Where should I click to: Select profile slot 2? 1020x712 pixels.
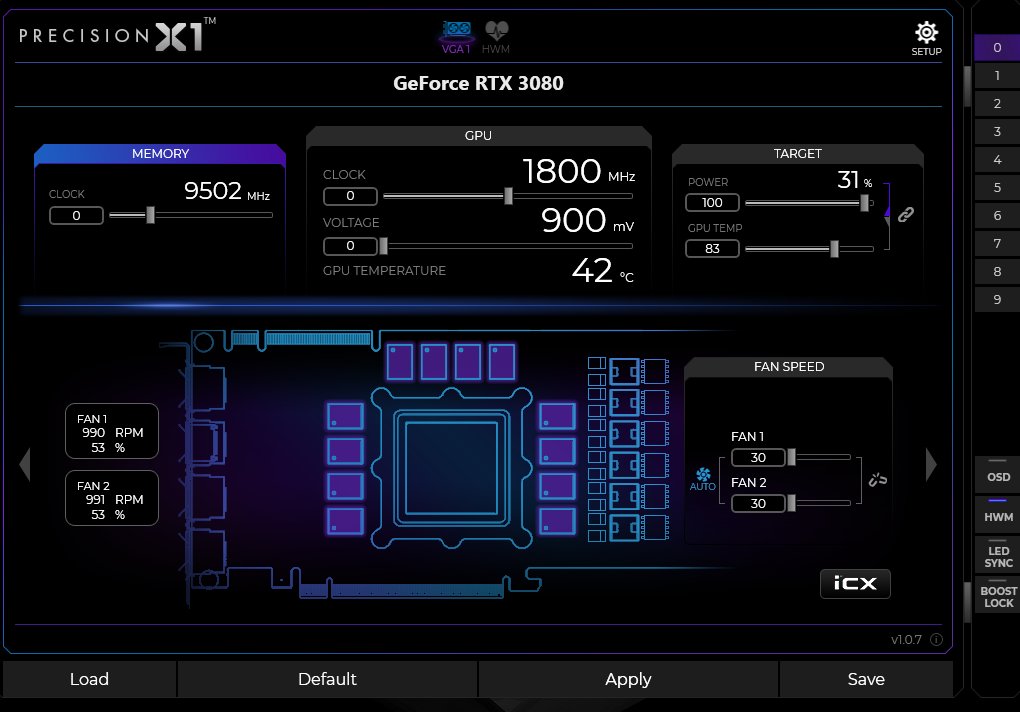tap(997, 103)
